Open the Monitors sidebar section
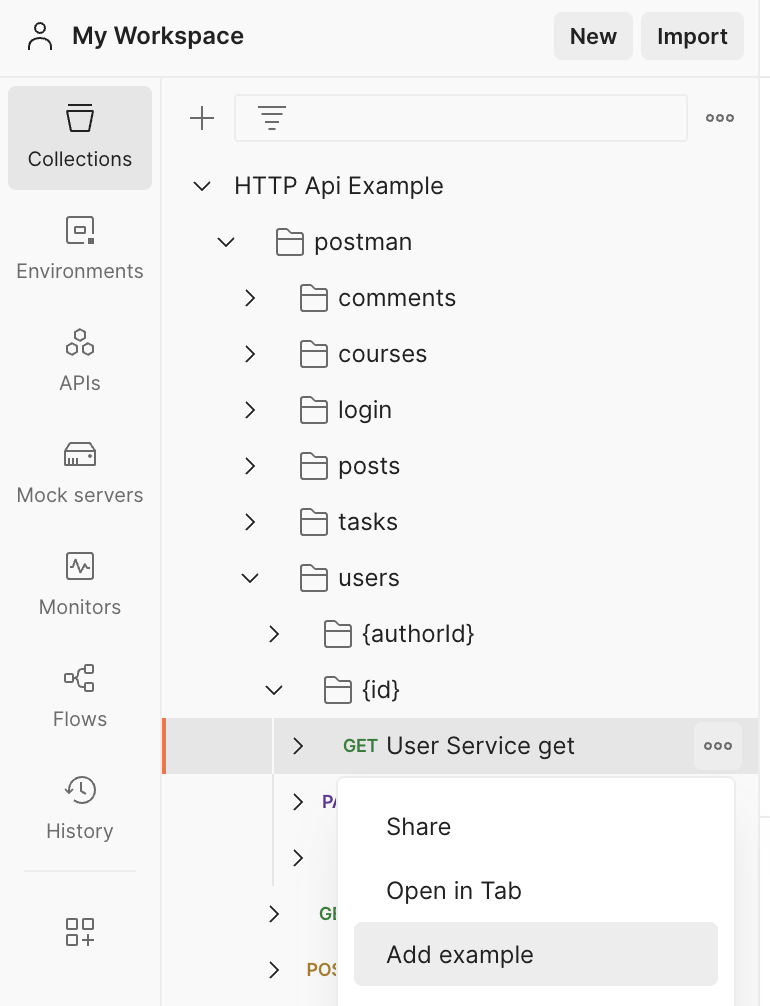The image size is (770, 1006). [80, 584]
